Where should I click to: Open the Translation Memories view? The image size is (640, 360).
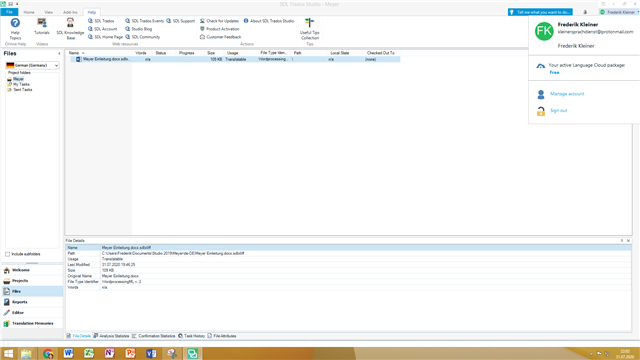tap(32, 323)
